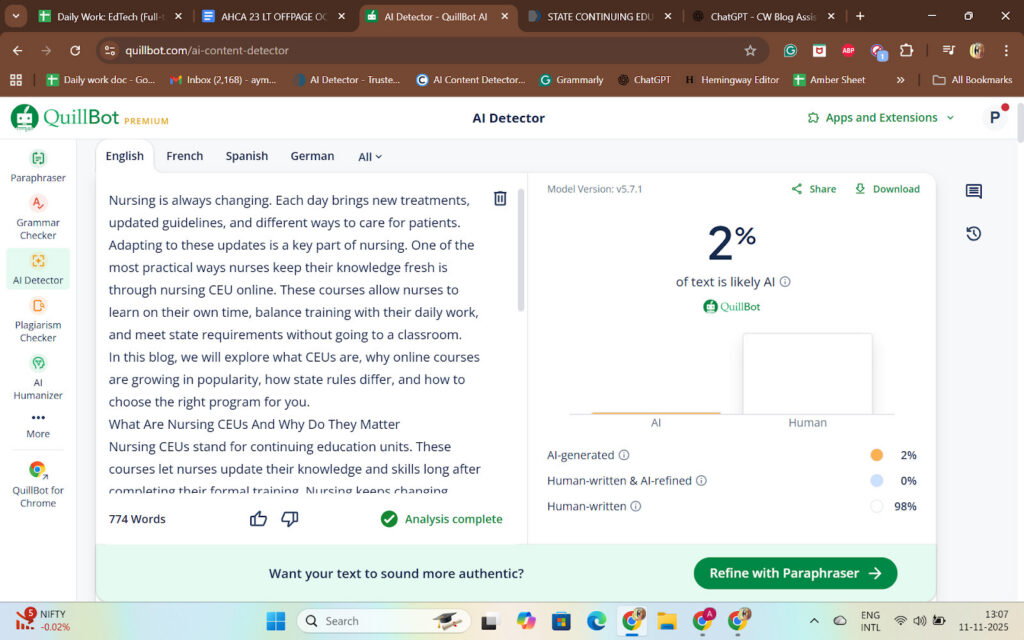Share the analysis results
This screenshot has width=1024, height=640.
[x=813, y=189]
